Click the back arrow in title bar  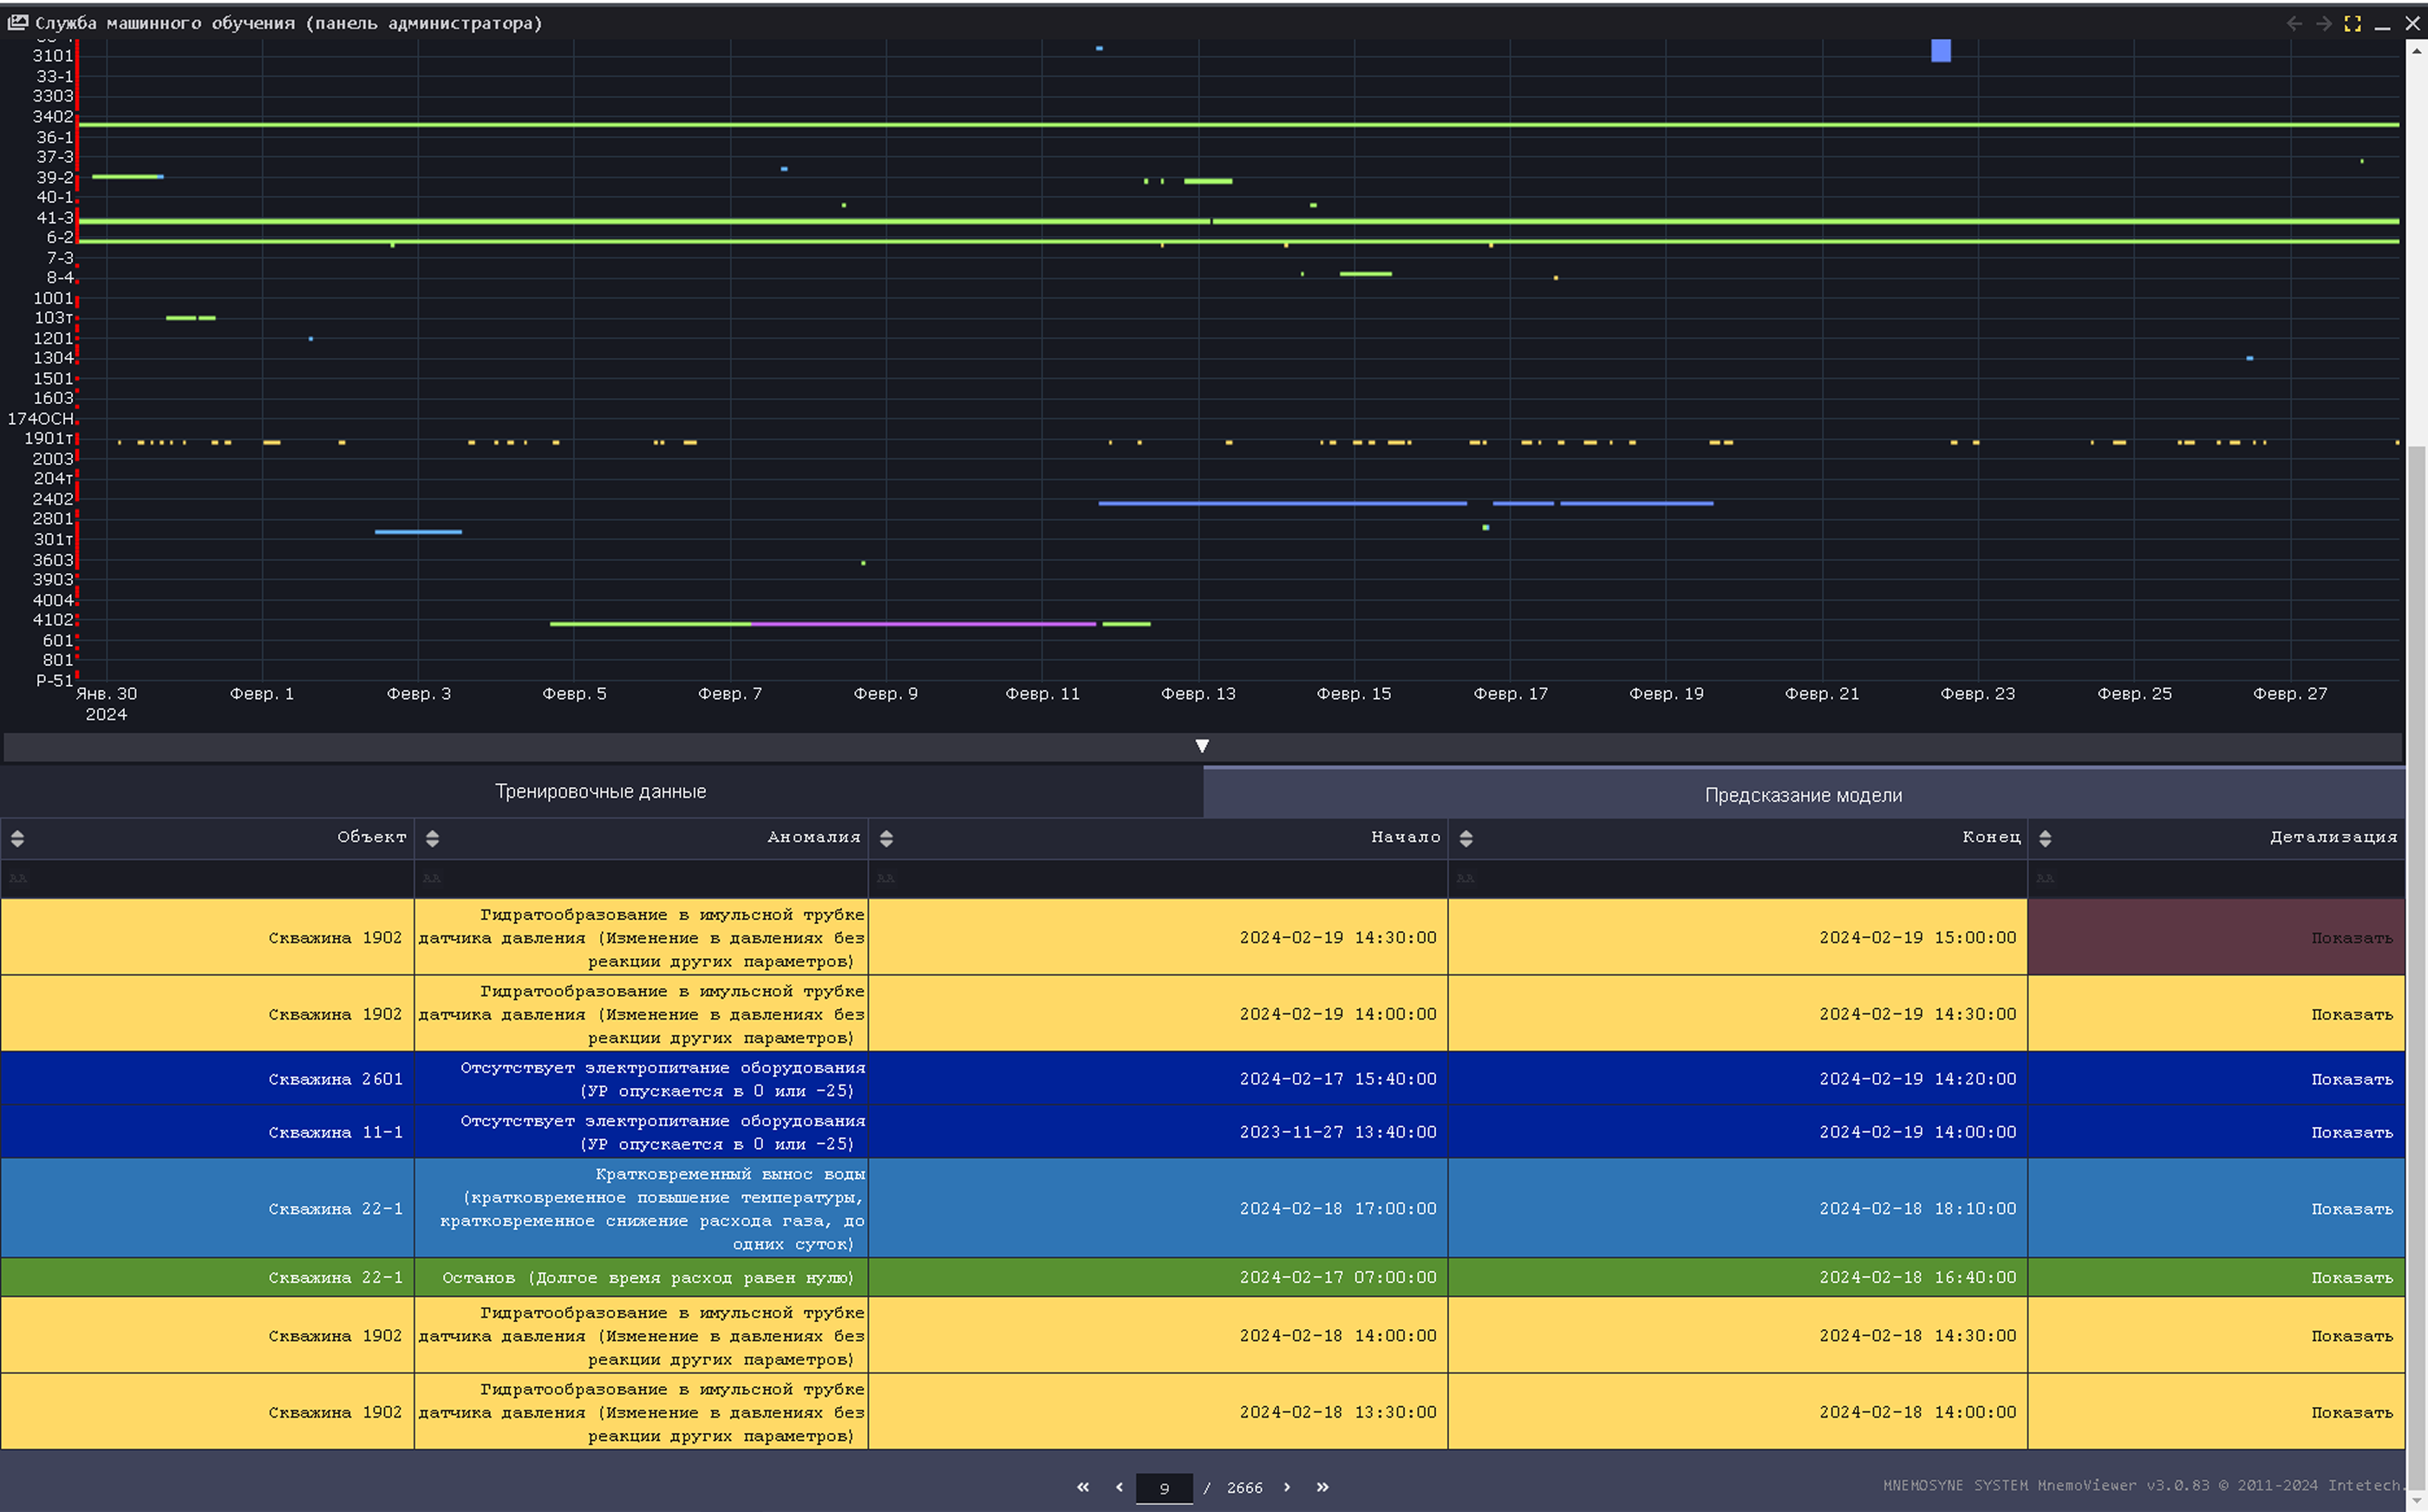coord(2294,23)
